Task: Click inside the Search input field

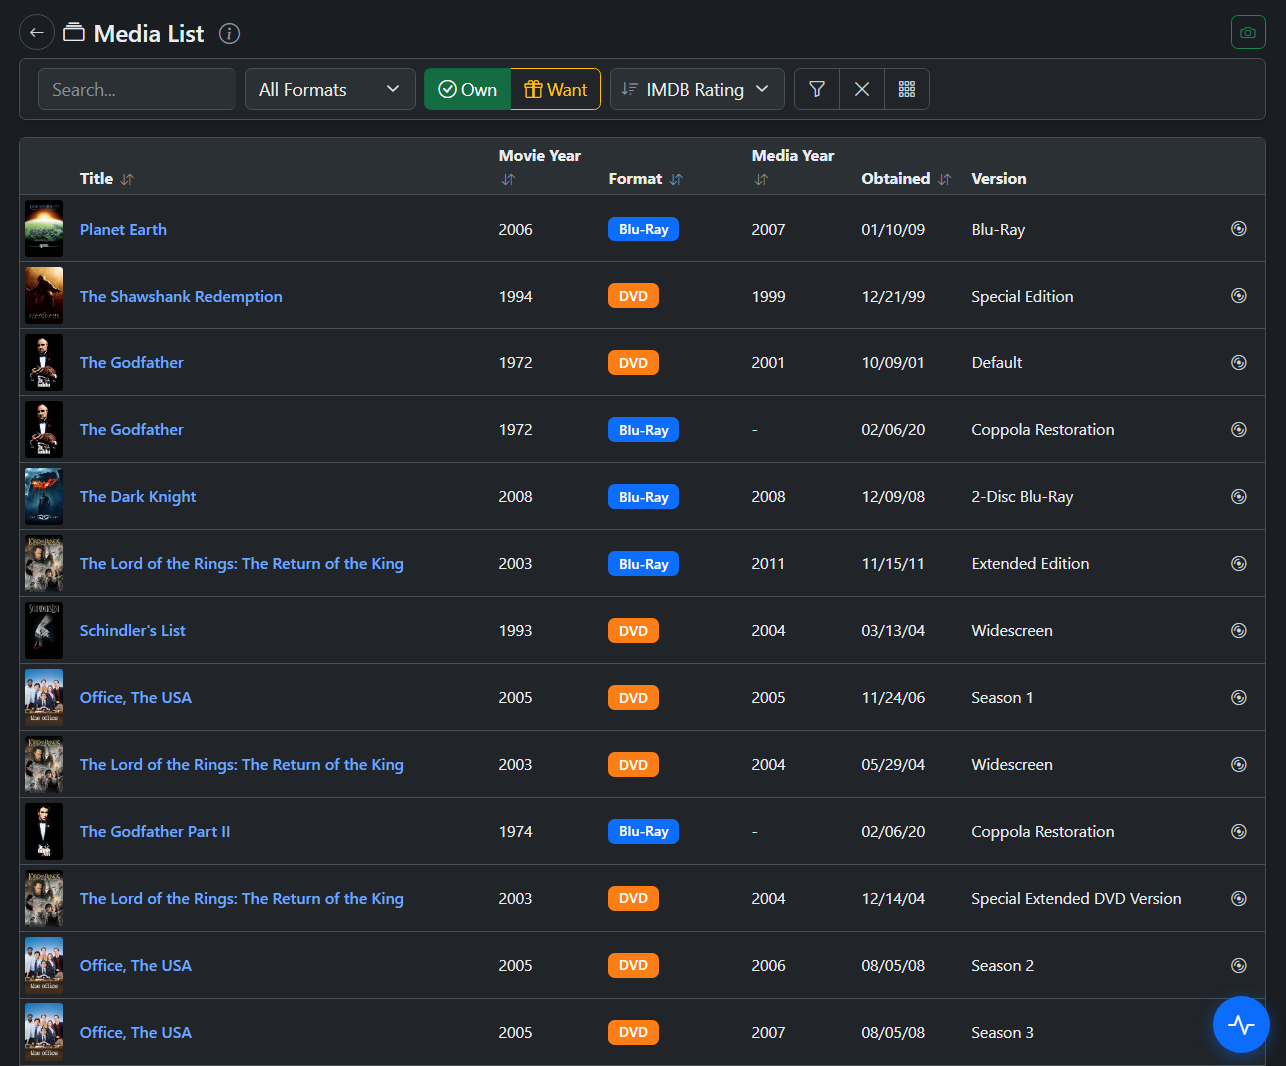Action: pyautogui.click(x=137, y=89)
